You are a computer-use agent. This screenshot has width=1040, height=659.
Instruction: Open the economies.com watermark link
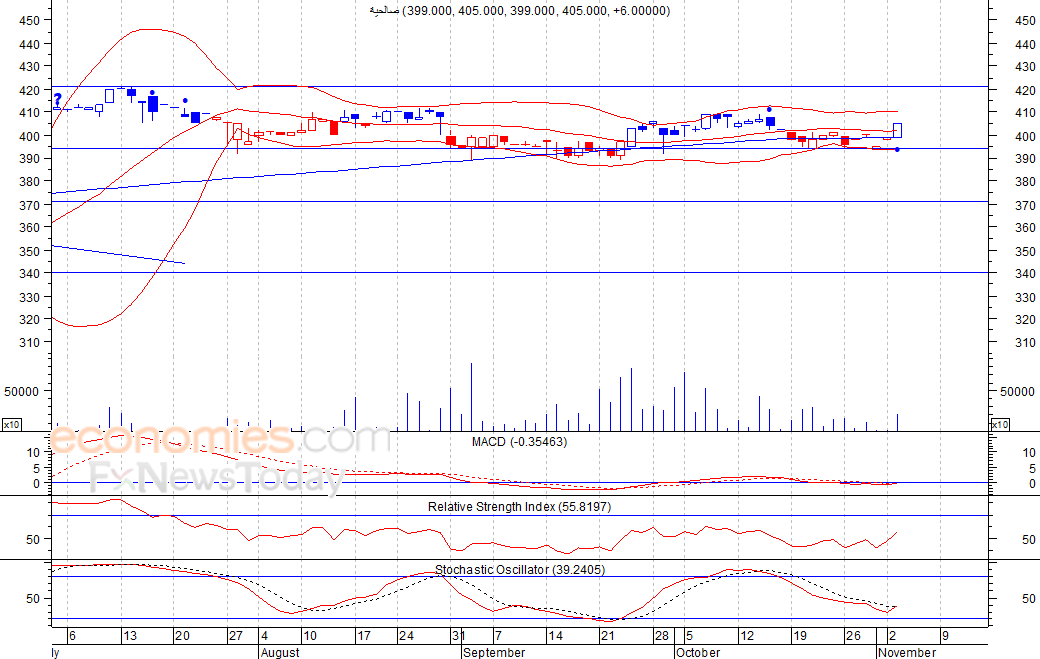220,440
